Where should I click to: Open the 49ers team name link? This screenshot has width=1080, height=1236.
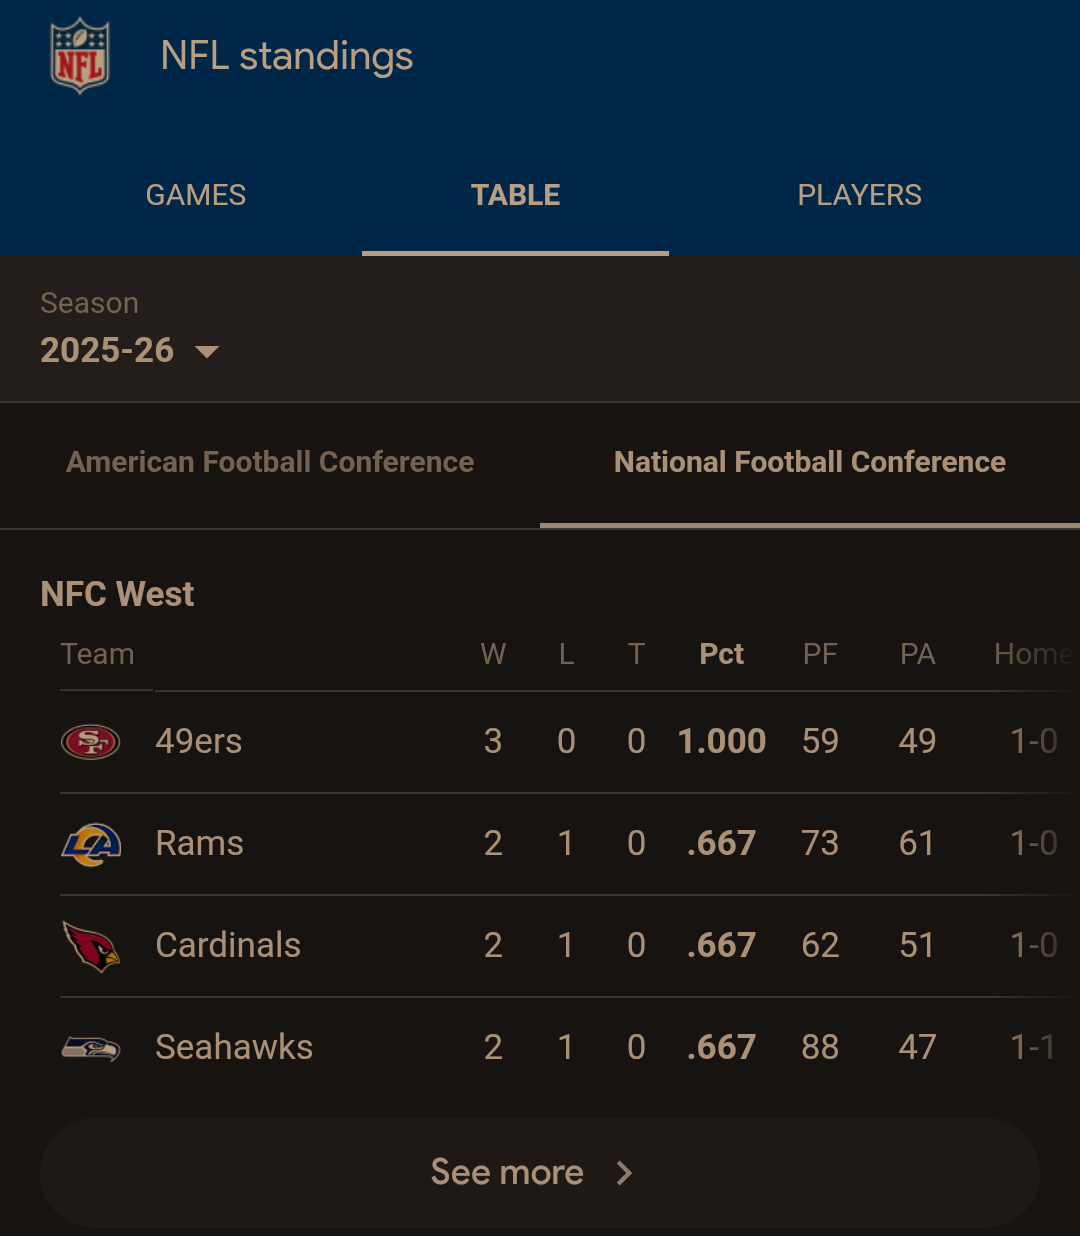199,742
